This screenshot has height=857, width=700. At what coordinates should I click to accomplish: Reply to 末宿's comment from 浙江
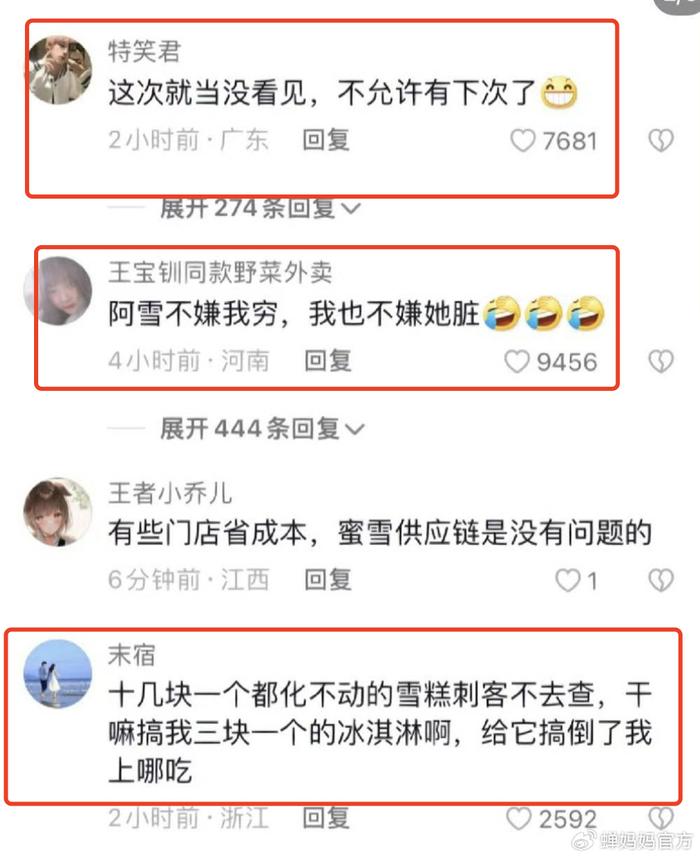click(326, 818)
